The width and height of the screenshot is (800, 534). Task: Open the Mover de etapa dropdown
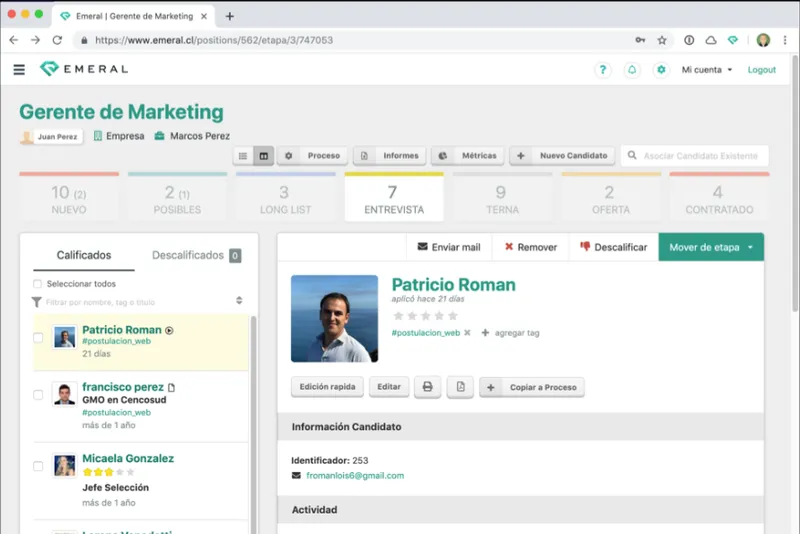tap(711, 247)
